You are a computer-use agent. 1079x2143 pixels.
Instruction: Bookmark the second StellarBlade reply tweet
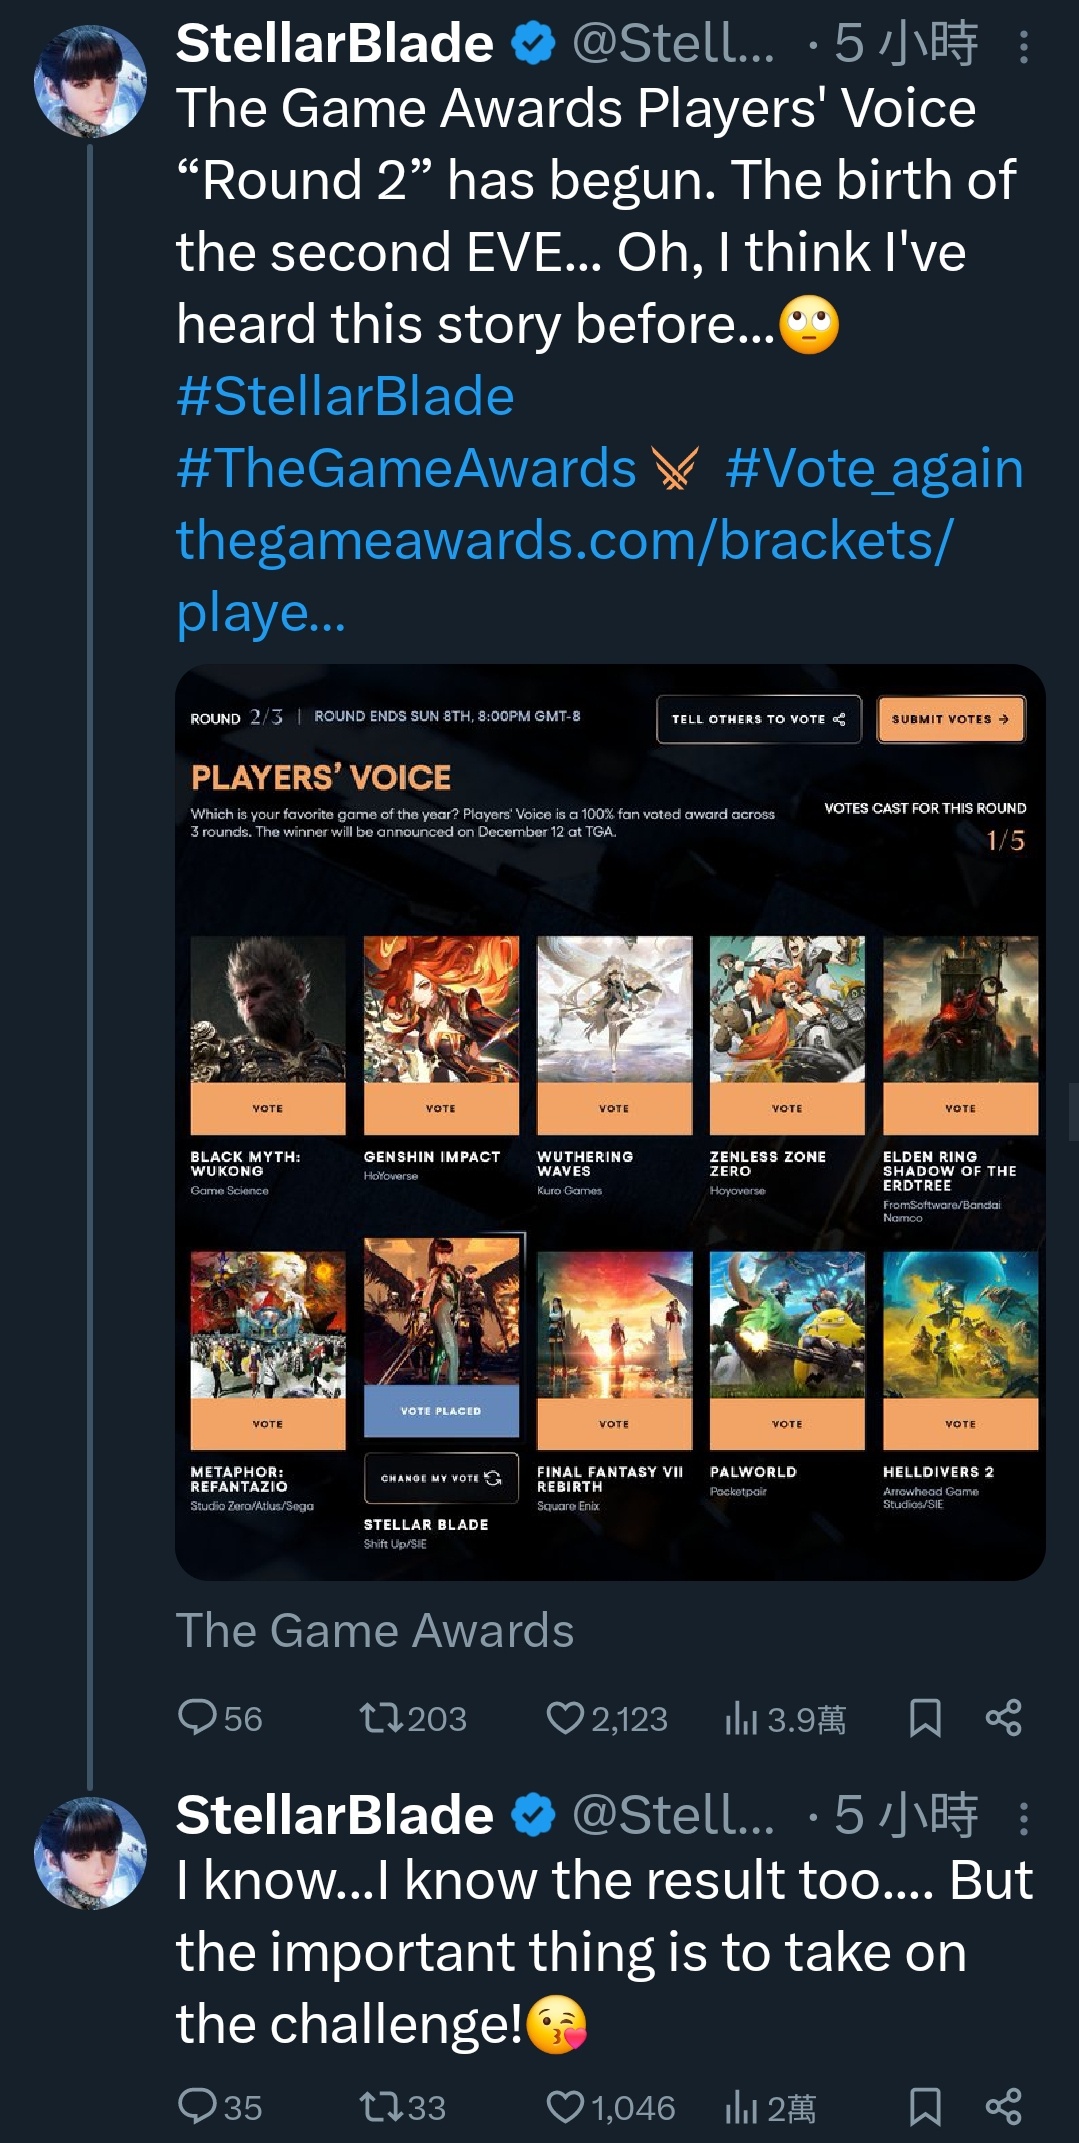point(925,2106)
